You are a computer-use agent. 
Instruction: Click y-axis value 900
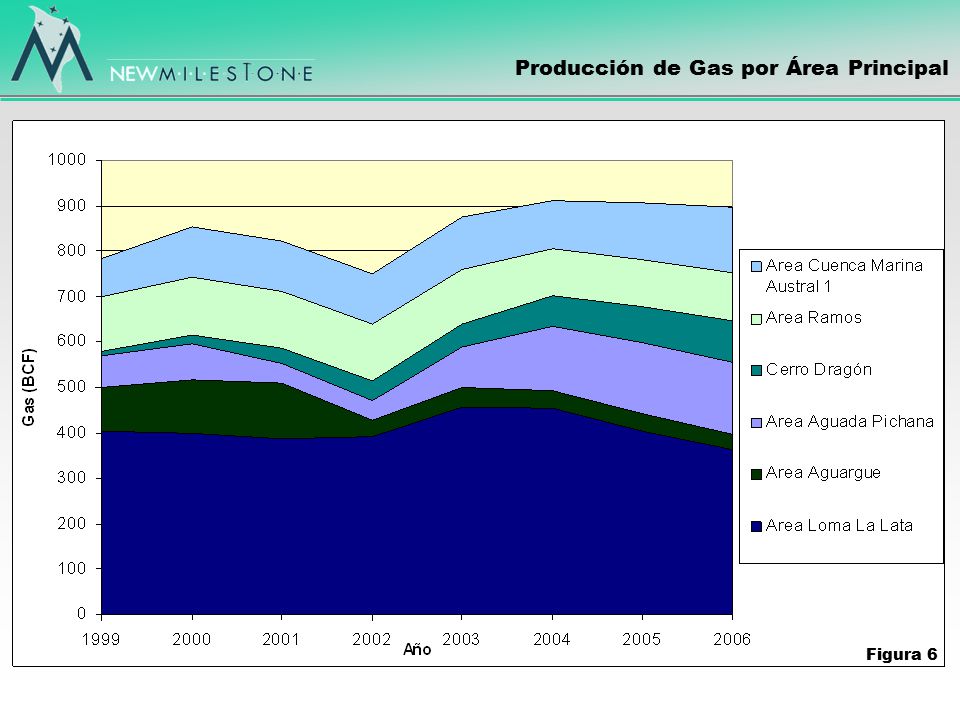[72, 206]
